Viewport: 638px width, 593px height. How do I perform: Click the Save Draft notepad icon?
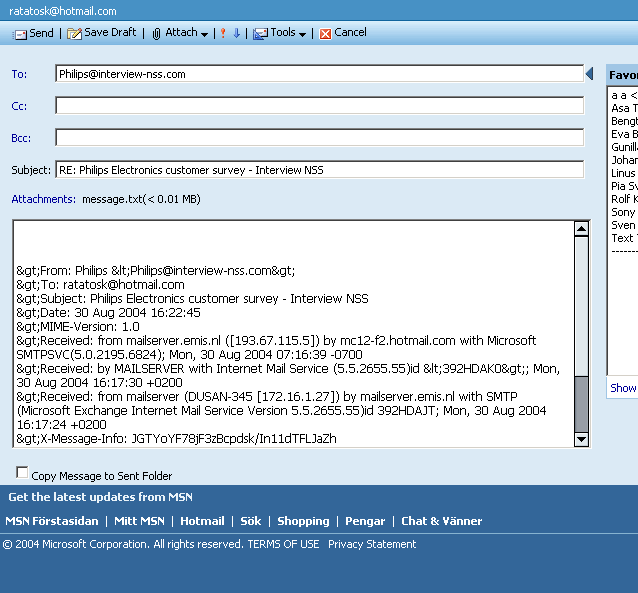[x=74, y=34]
